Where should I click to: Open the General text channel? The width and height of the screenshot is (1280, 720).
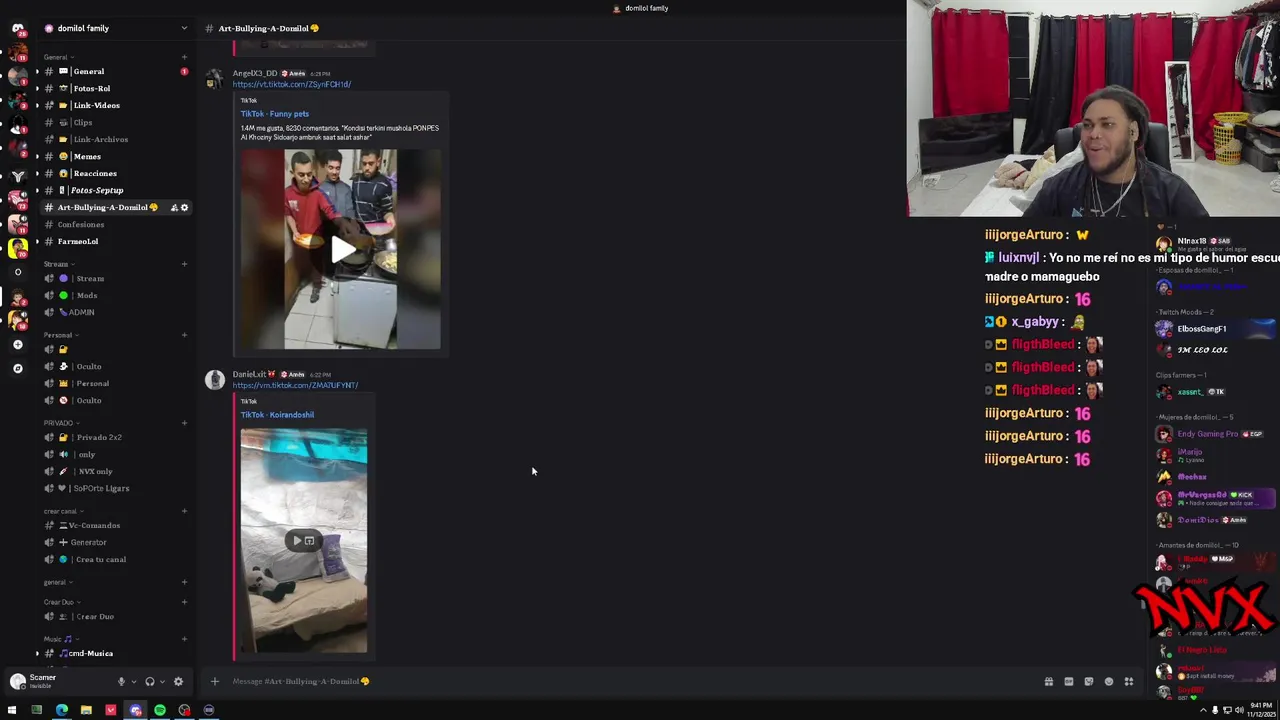pyautogui.click(x=114, y=71)
